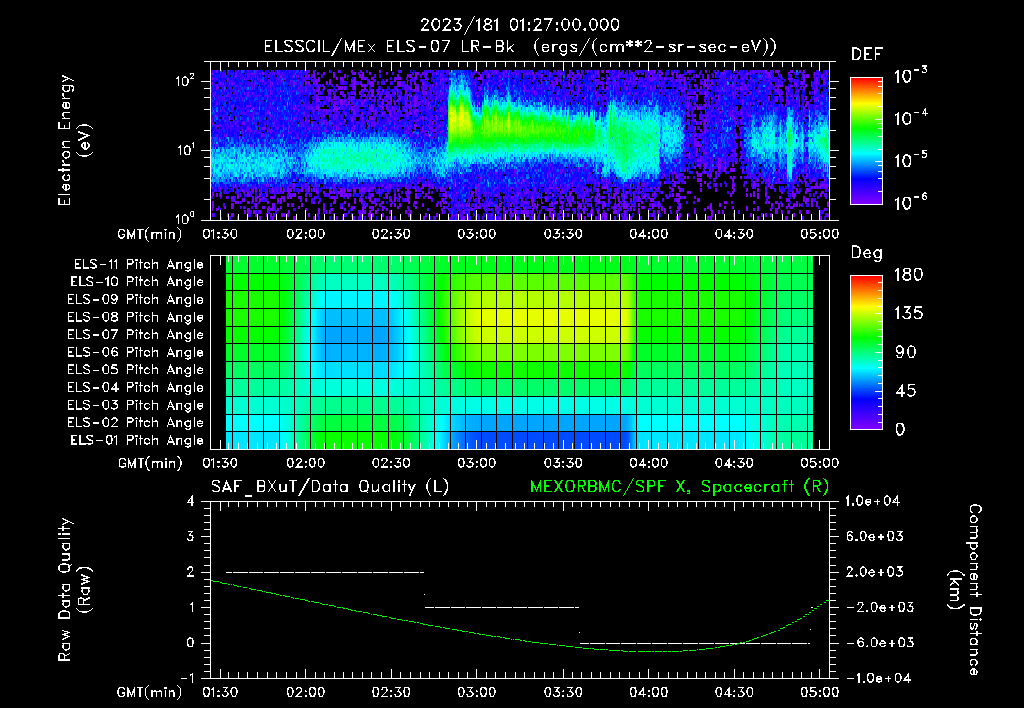The image size is (1024, 708).
Task: Click the green MEXORBMC/SPF X, Spacecraft (R) legend
Action: pos(679,487)
